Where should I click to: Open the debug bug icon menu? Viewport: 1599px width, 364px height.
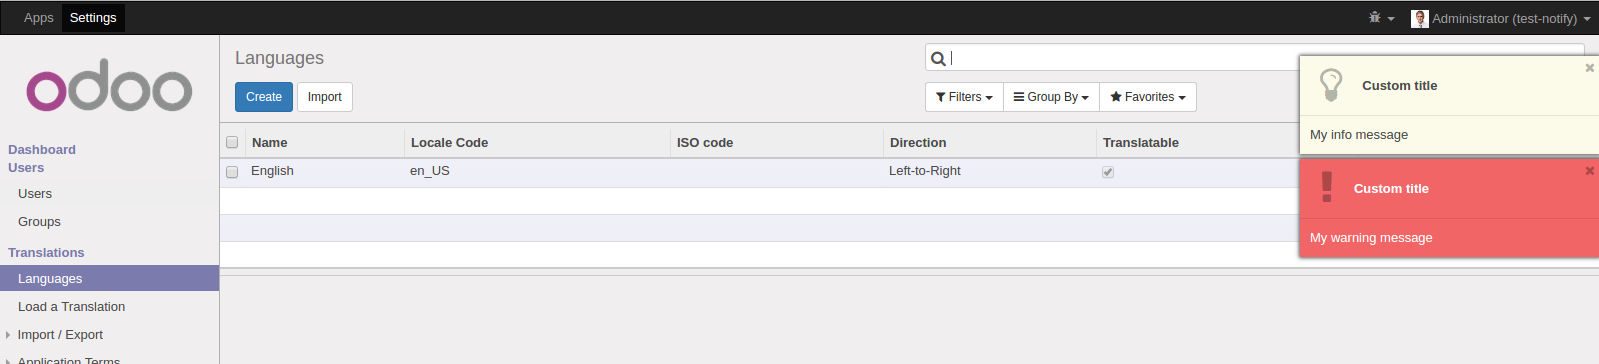tap(1381, 18)
